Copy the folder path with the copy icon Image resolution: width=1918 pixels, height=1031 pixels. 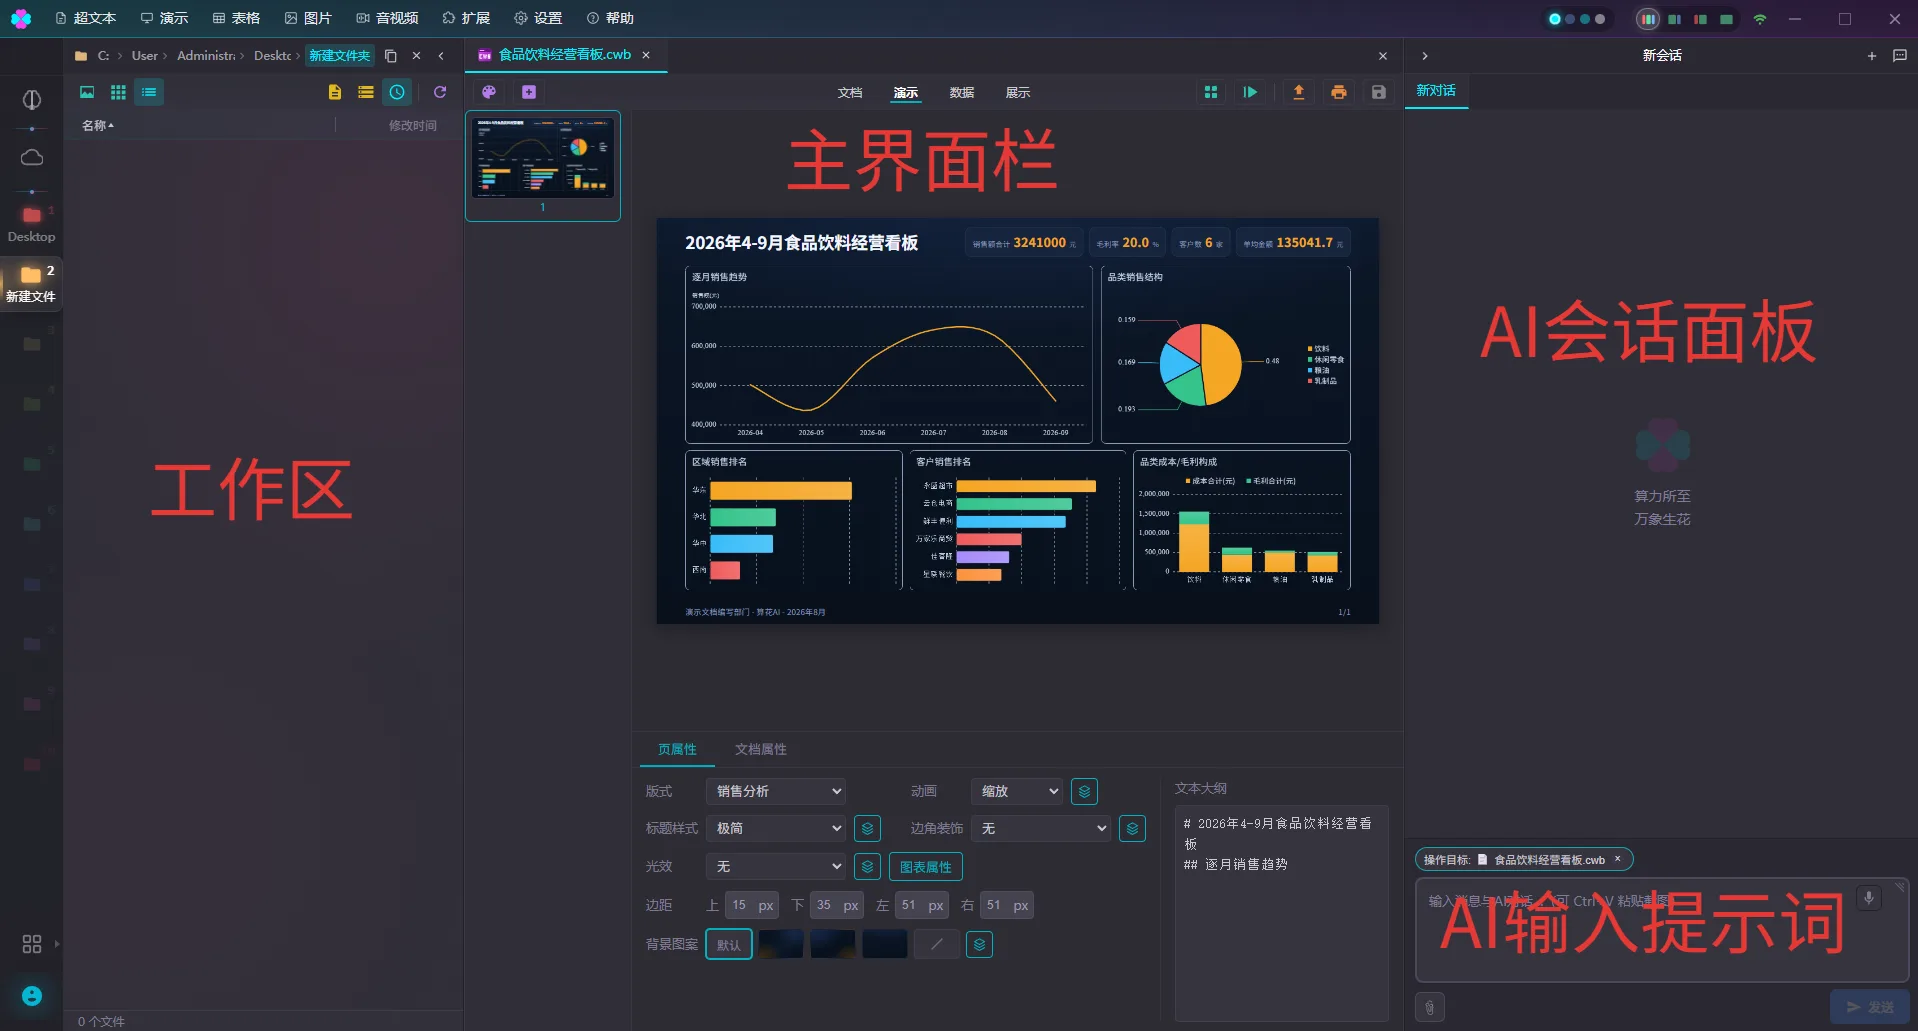coord(391,56)
